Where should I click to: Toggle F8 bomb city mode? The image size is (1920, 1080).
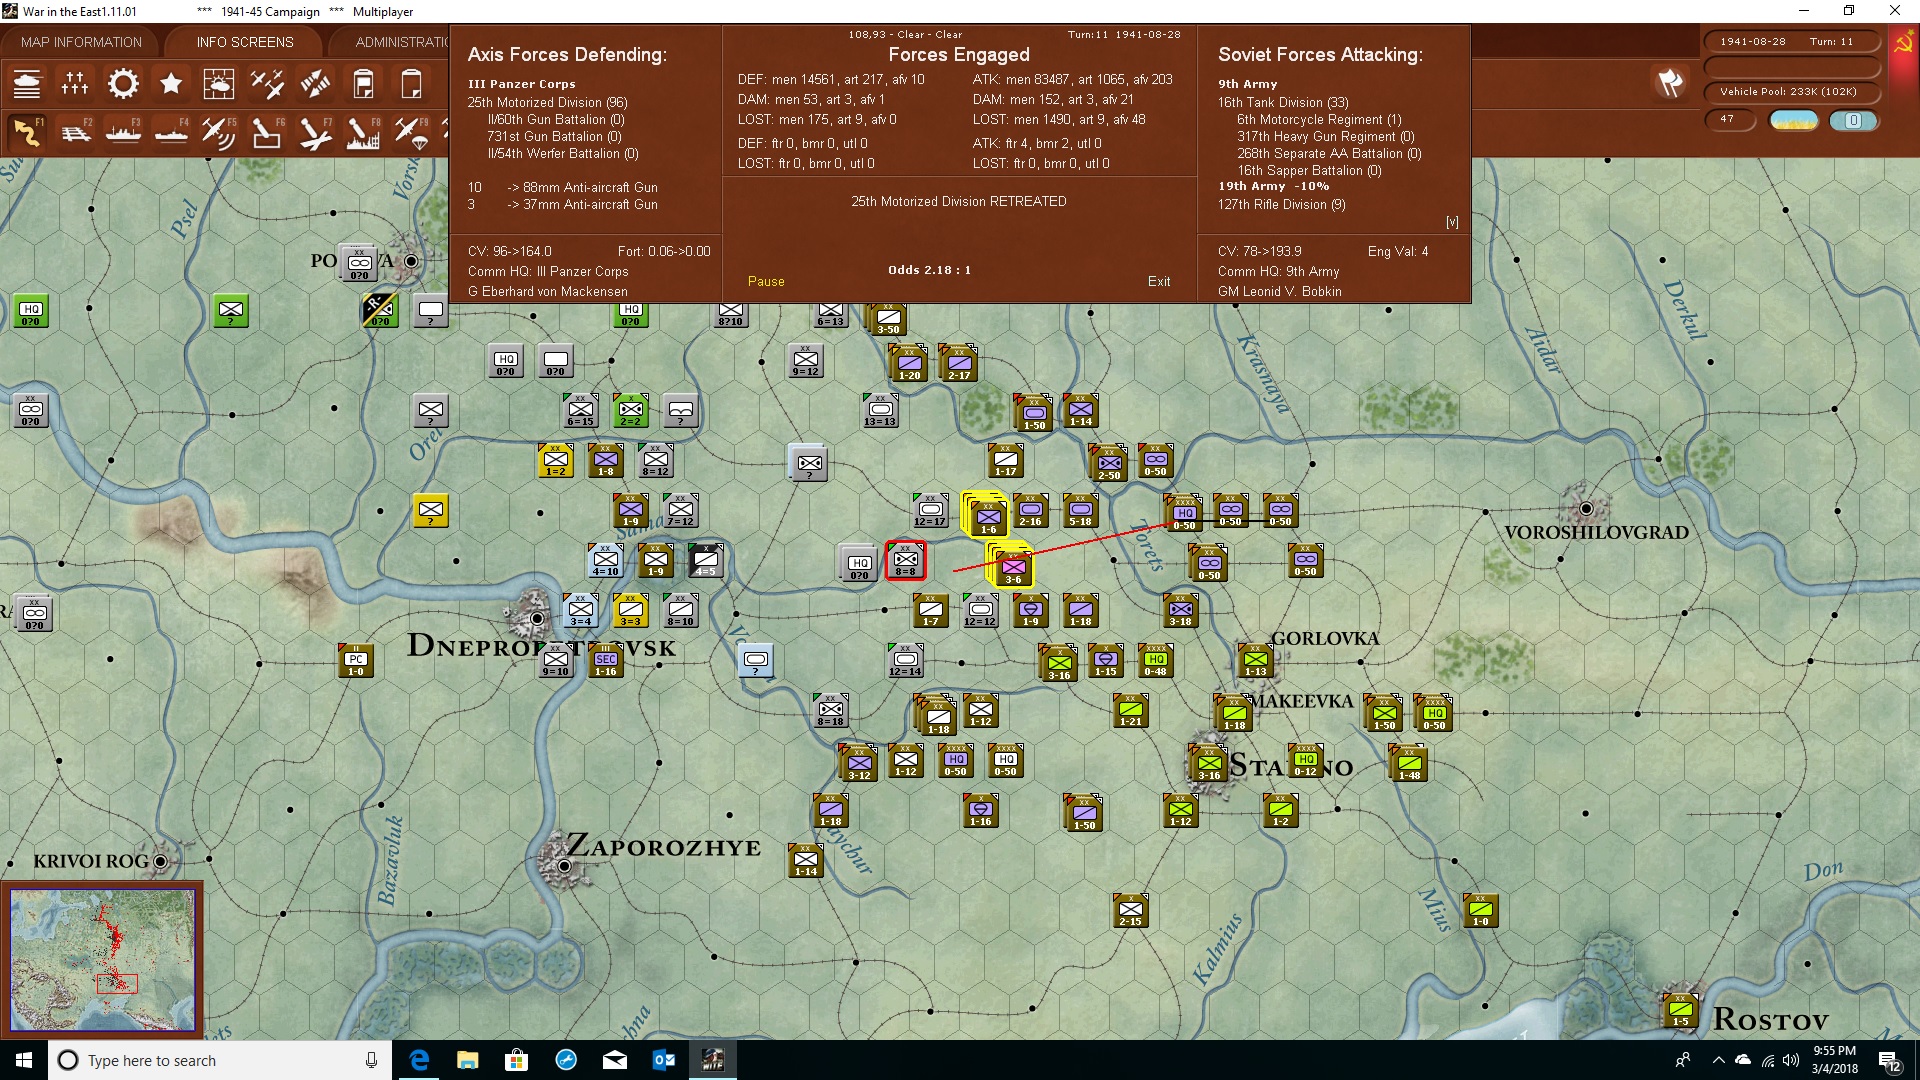click(x=363, y=133)
